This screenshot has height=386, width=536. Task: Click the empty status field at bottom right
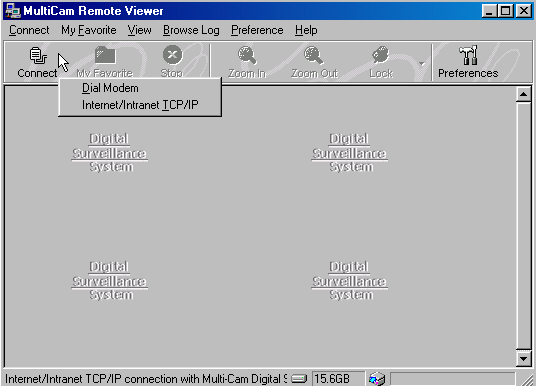(x=452, y=379)
